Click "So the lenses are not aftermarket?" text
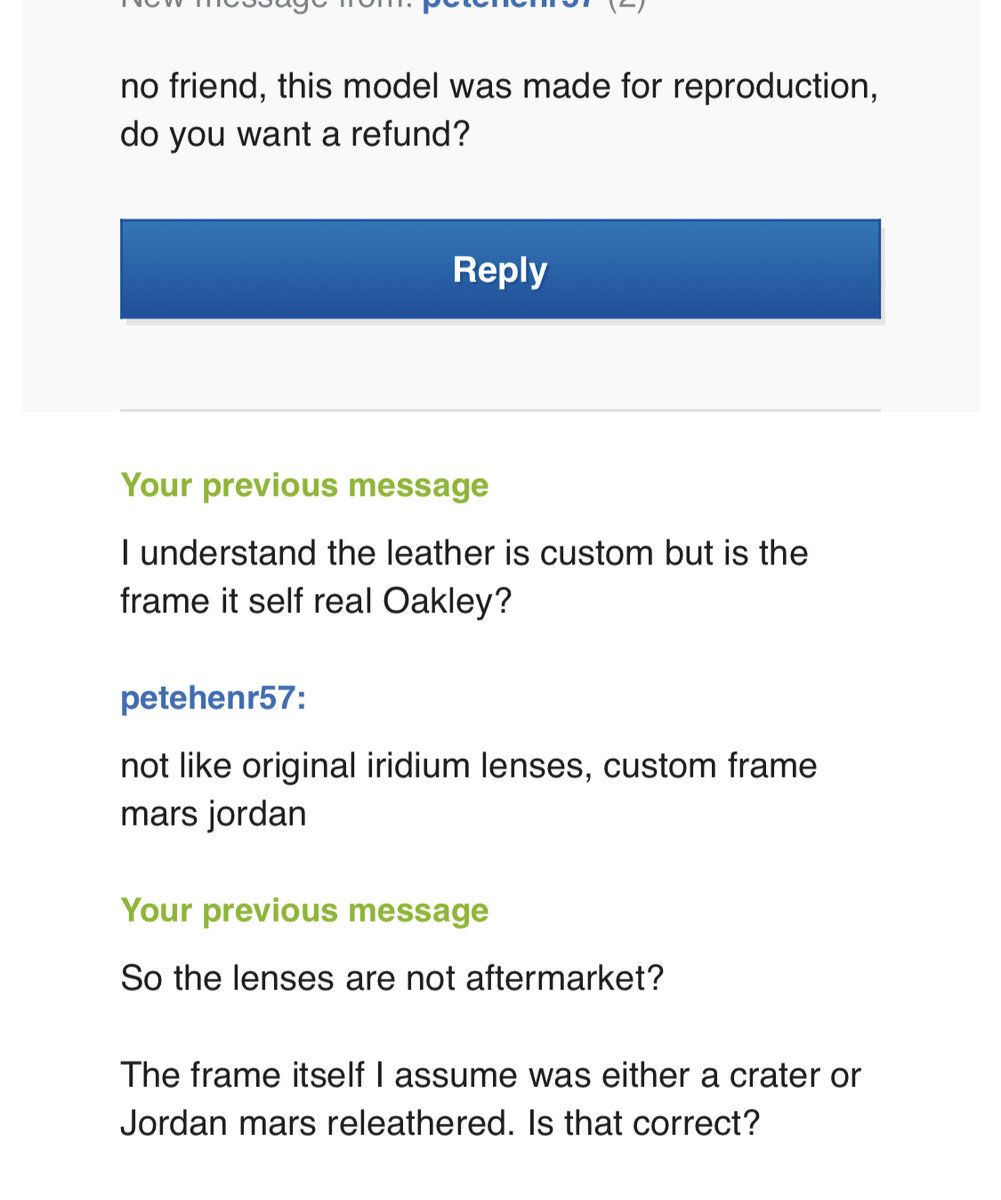This screenshot has width=1001, height=1200. (391, 977)
